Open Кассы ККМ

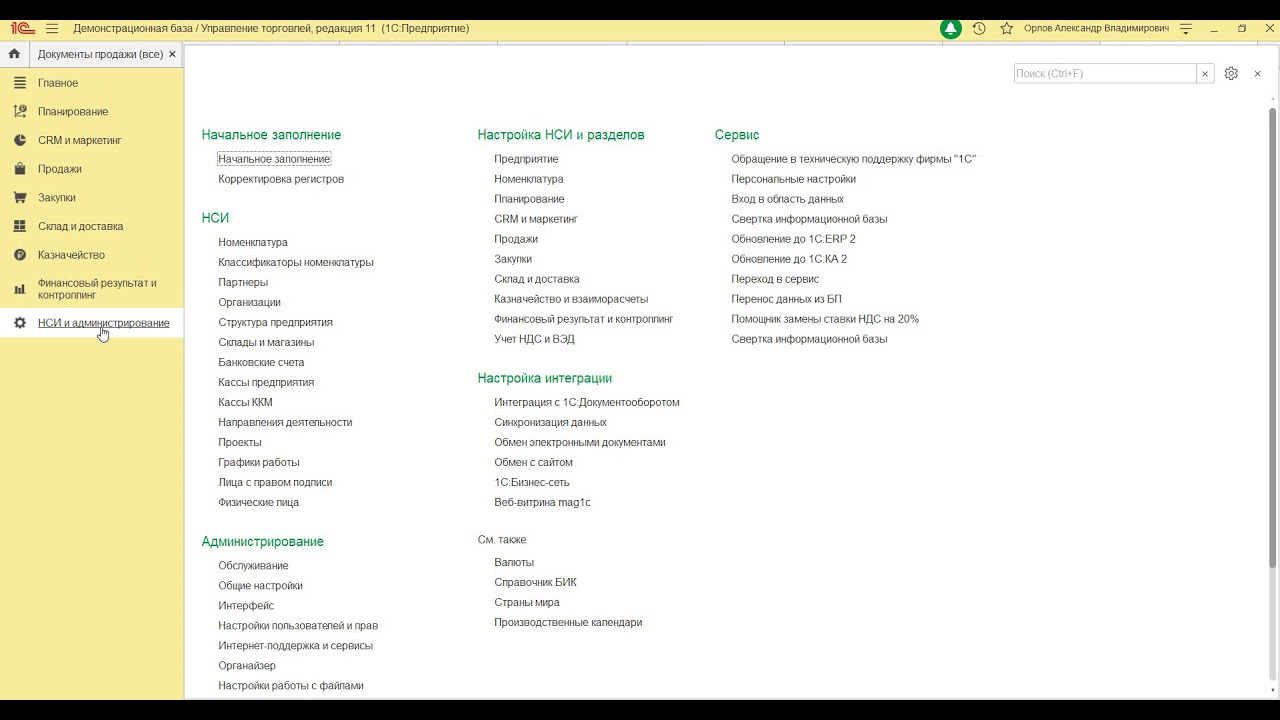pos(245,402)
